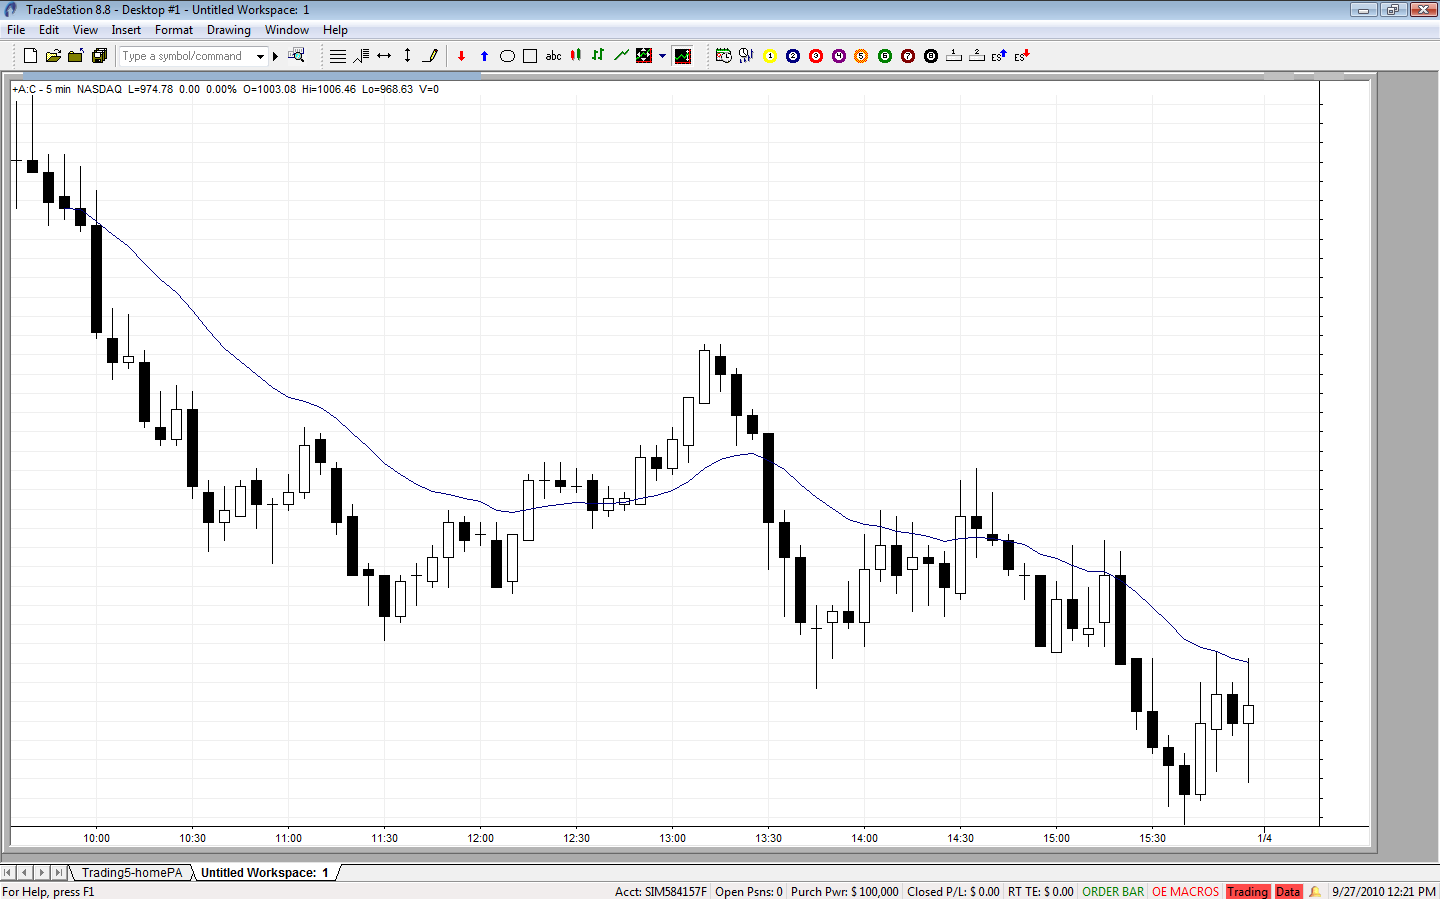Click the ES red down arrow icon
The height and width of the screenshot is (900, 1440).
[1021, 56]
